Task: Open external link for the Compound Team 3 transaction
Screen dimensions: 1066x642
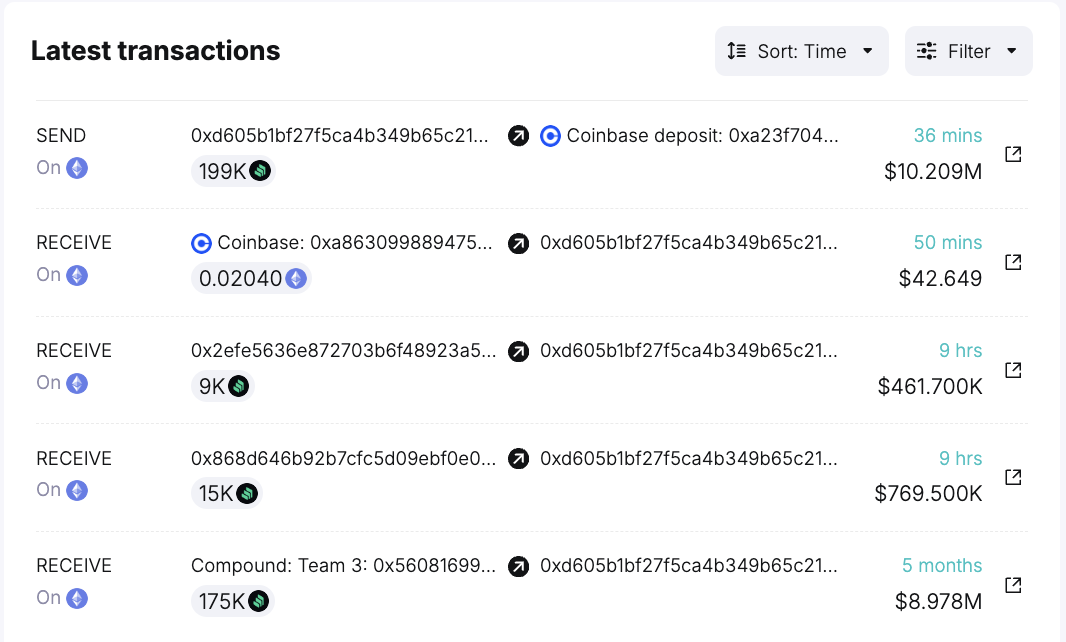Action: (1012, 585)
